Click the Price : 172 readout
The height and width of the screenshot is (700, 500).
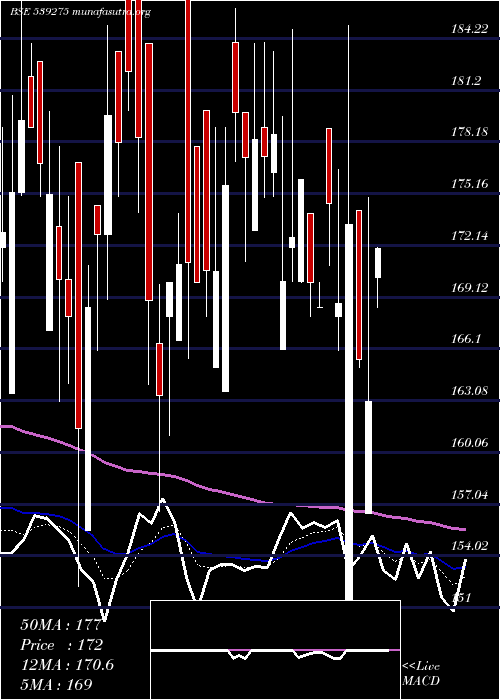[61, 645]
